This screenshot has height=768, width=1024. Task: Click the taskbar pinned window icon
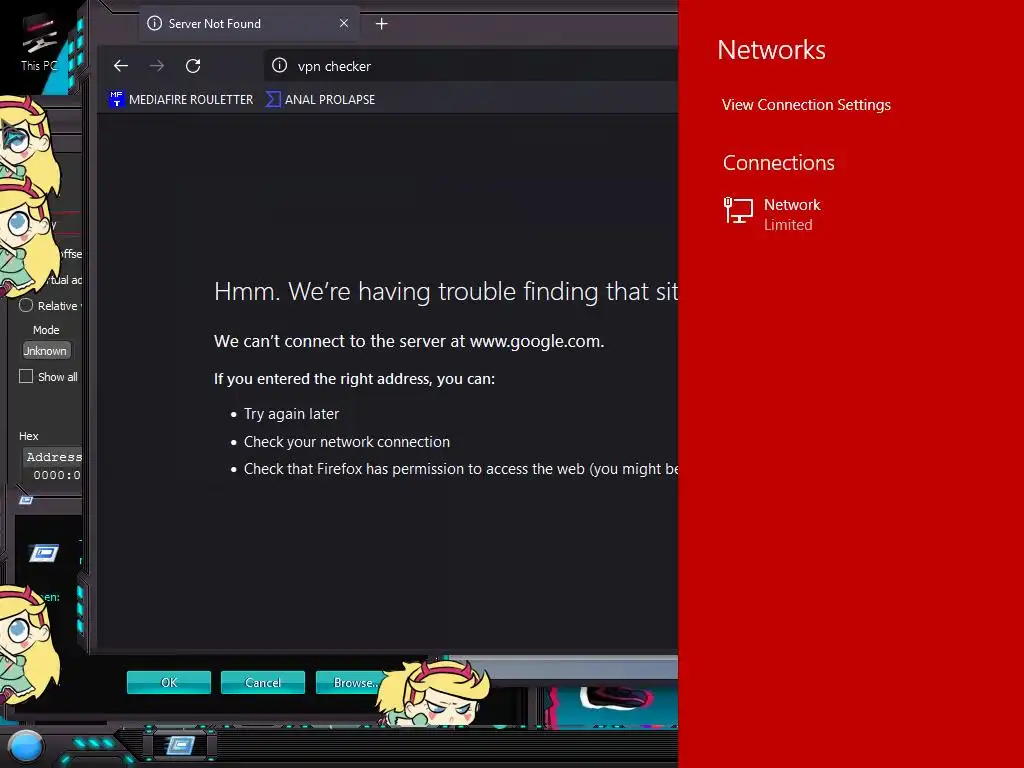[x=179, y=744]
